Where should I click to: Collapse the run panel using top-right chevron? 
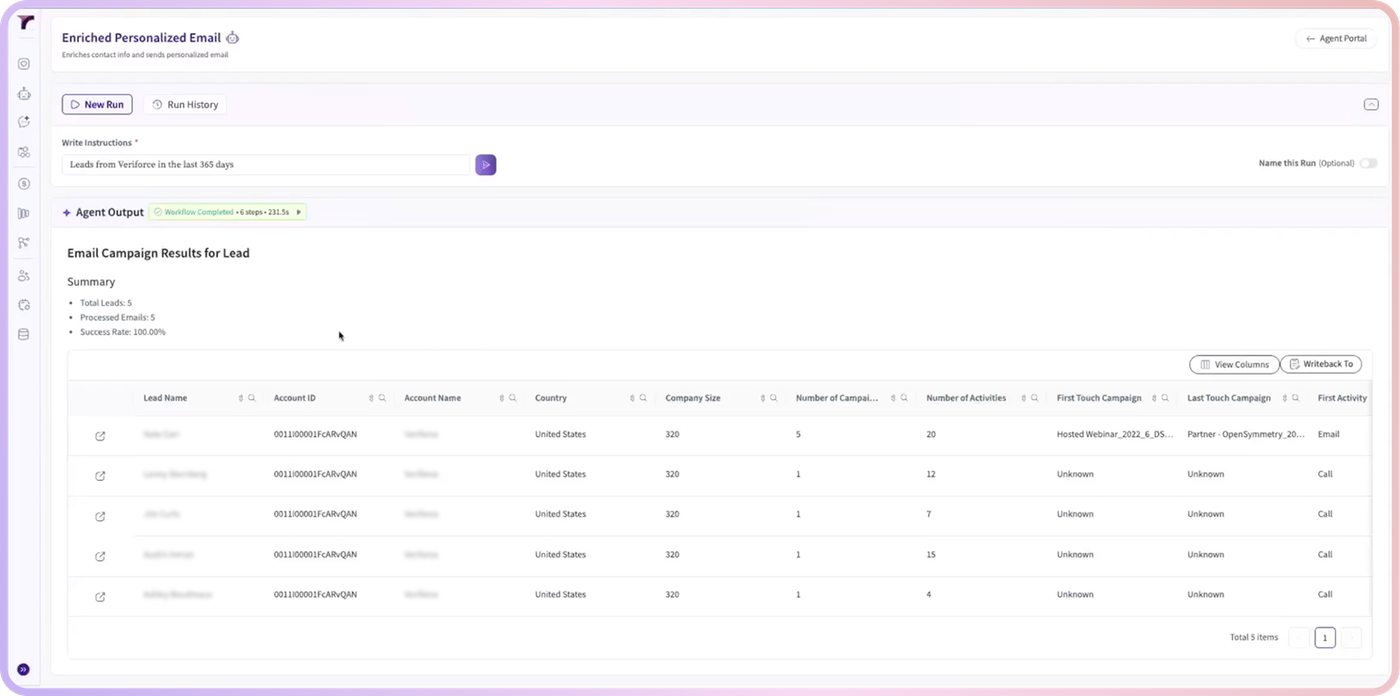(x=1371, y=104)
